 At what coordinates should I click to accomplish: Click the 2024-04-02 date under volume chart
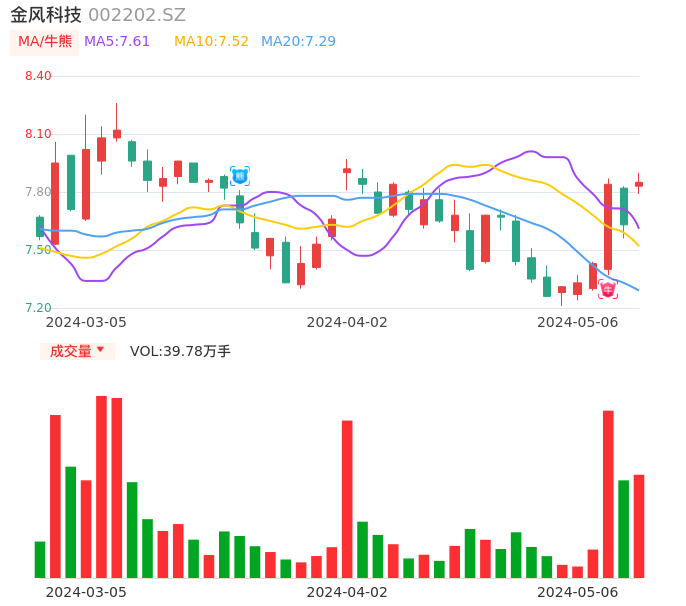coord(347,592)
